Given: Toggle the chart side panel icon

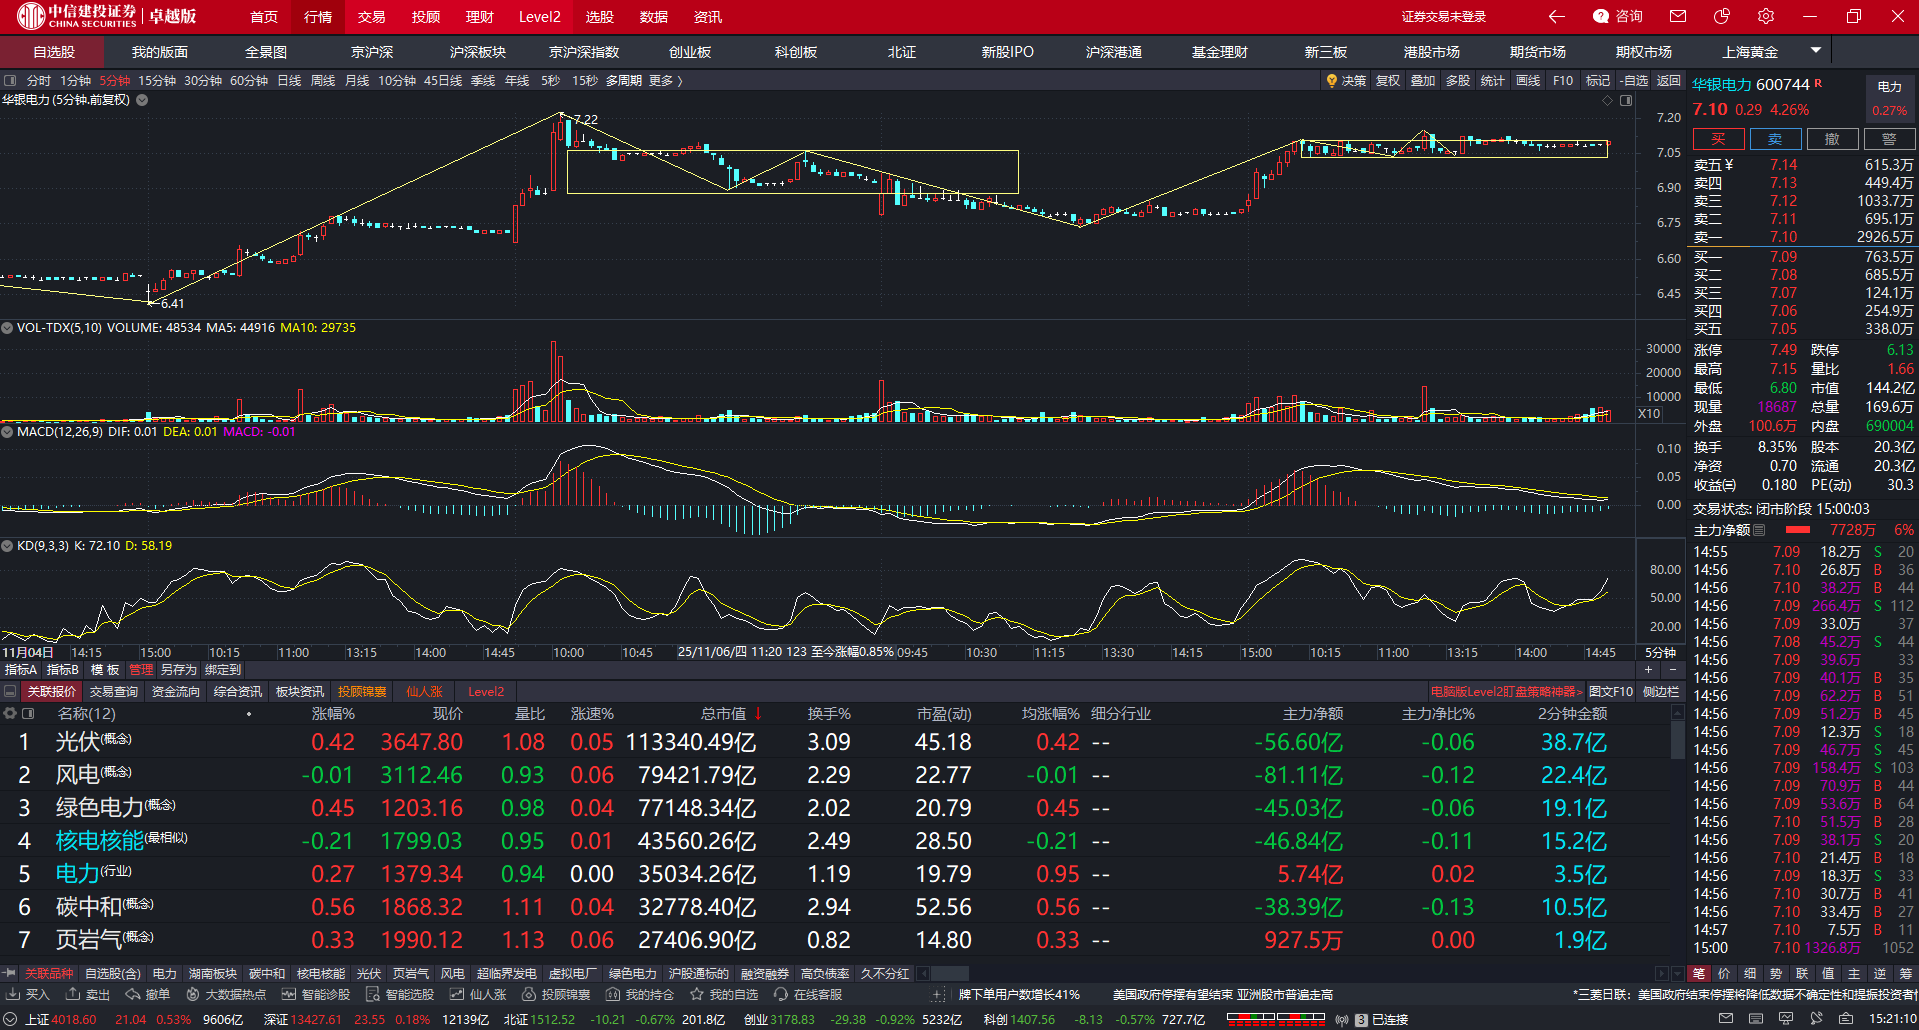Looking at the screenshot, I should coord(1626,100).
